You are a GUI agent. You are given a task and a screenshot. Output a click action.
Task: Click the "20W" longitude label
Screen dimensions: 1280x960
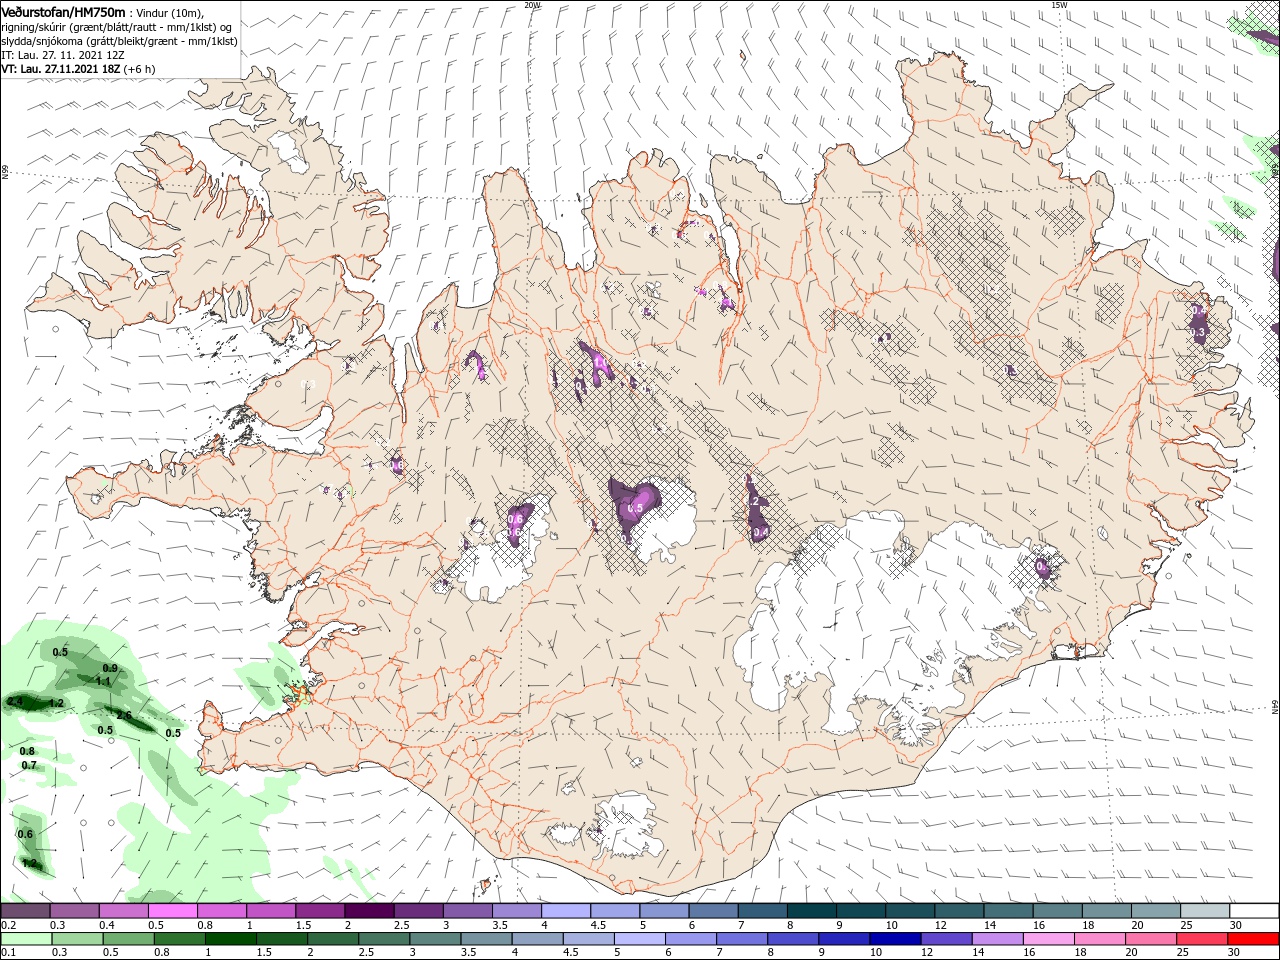[x=533, y=5]
